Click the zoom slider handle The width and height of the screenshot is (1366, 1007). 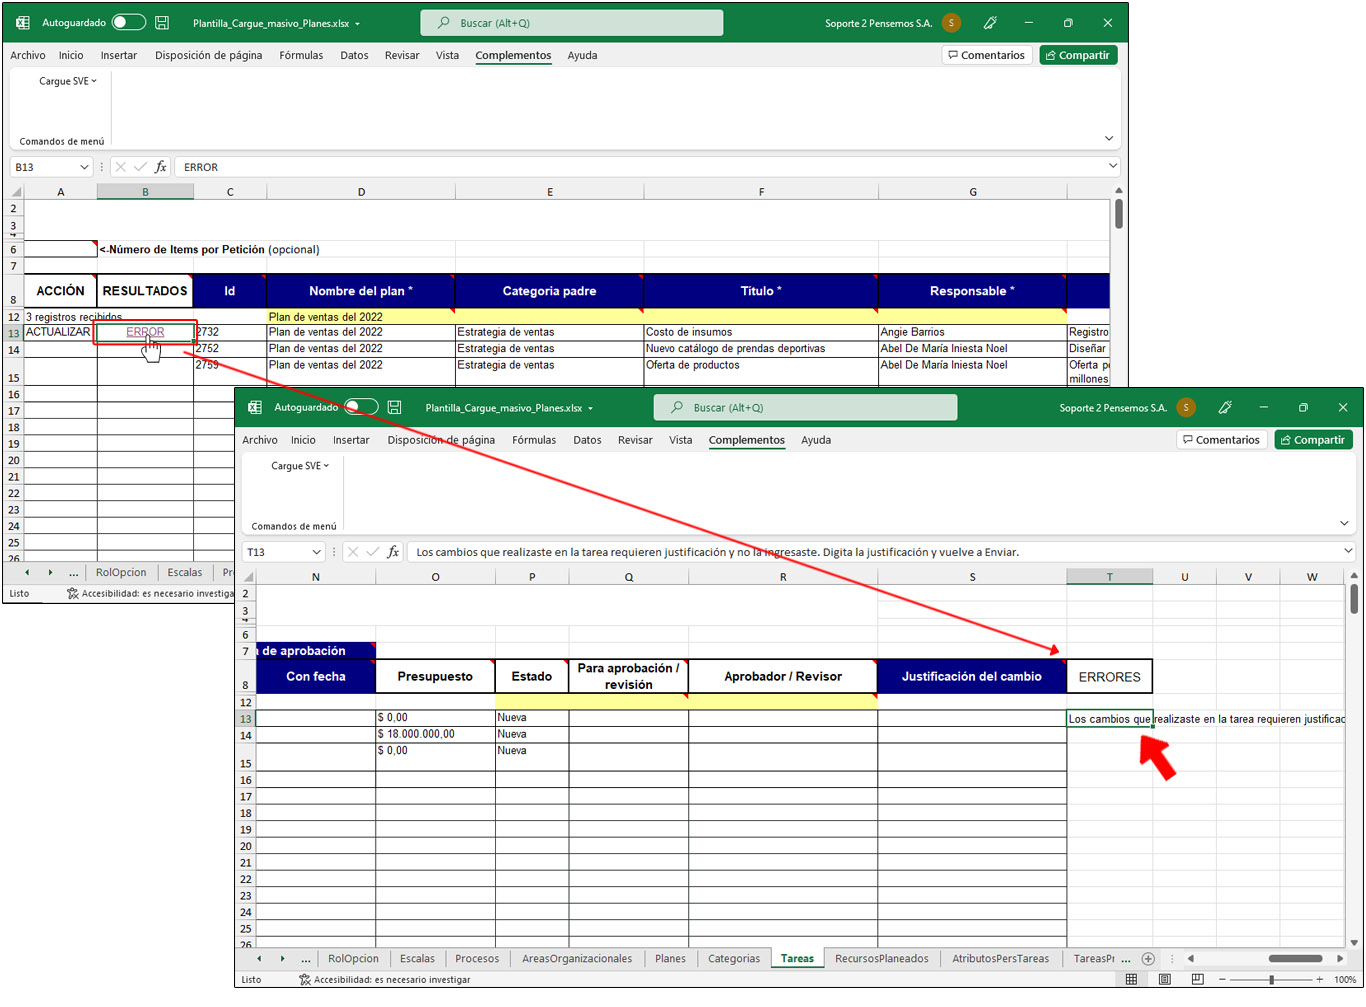point(1272,979)
